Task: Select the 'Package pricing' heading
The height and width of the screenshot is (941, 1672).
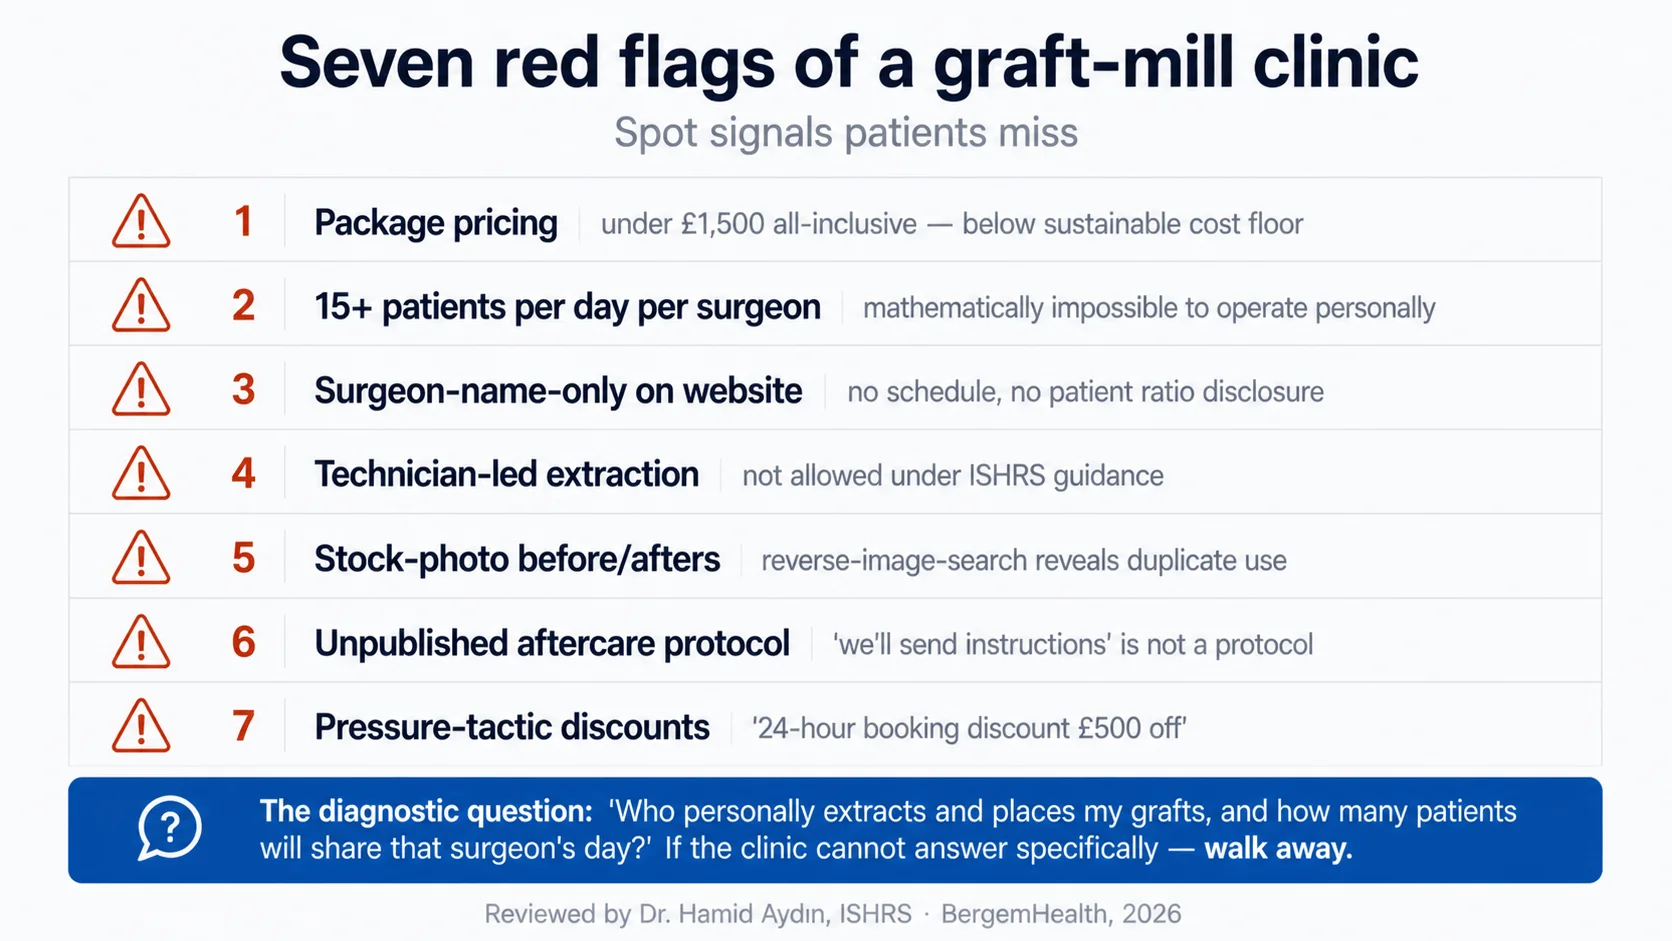Action: pos(436,223)
